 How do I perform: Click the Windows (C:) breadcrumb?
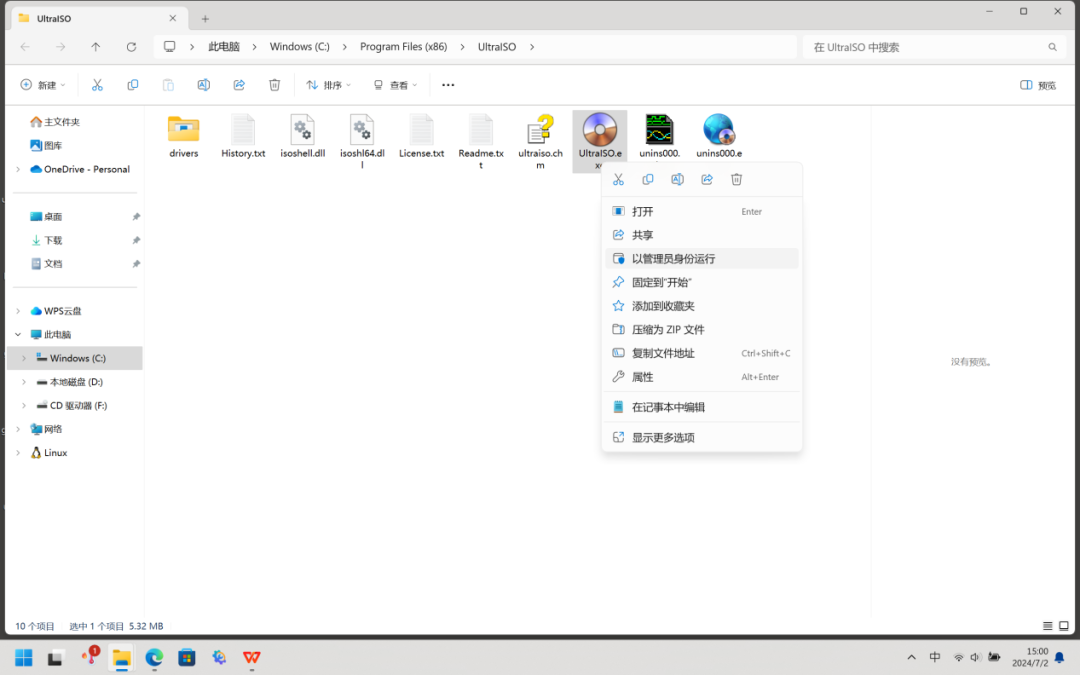pyautogui.click(x=300, y=47)
